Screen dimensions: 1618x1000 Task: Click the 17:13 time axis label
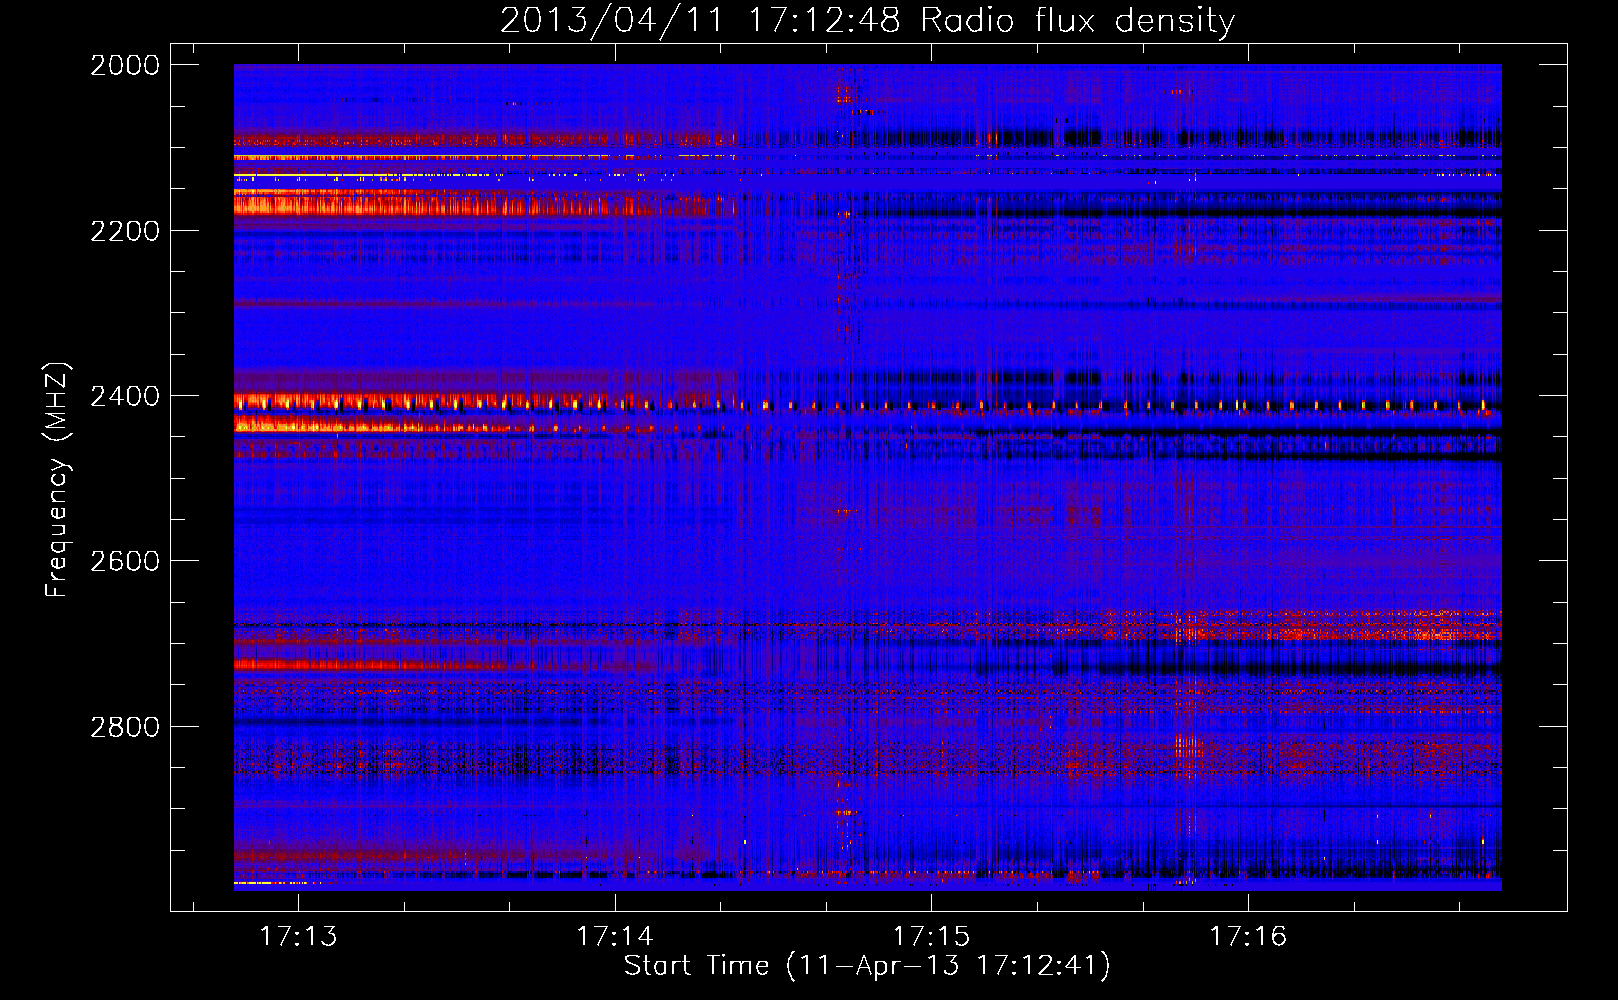(x=298, y=936)
